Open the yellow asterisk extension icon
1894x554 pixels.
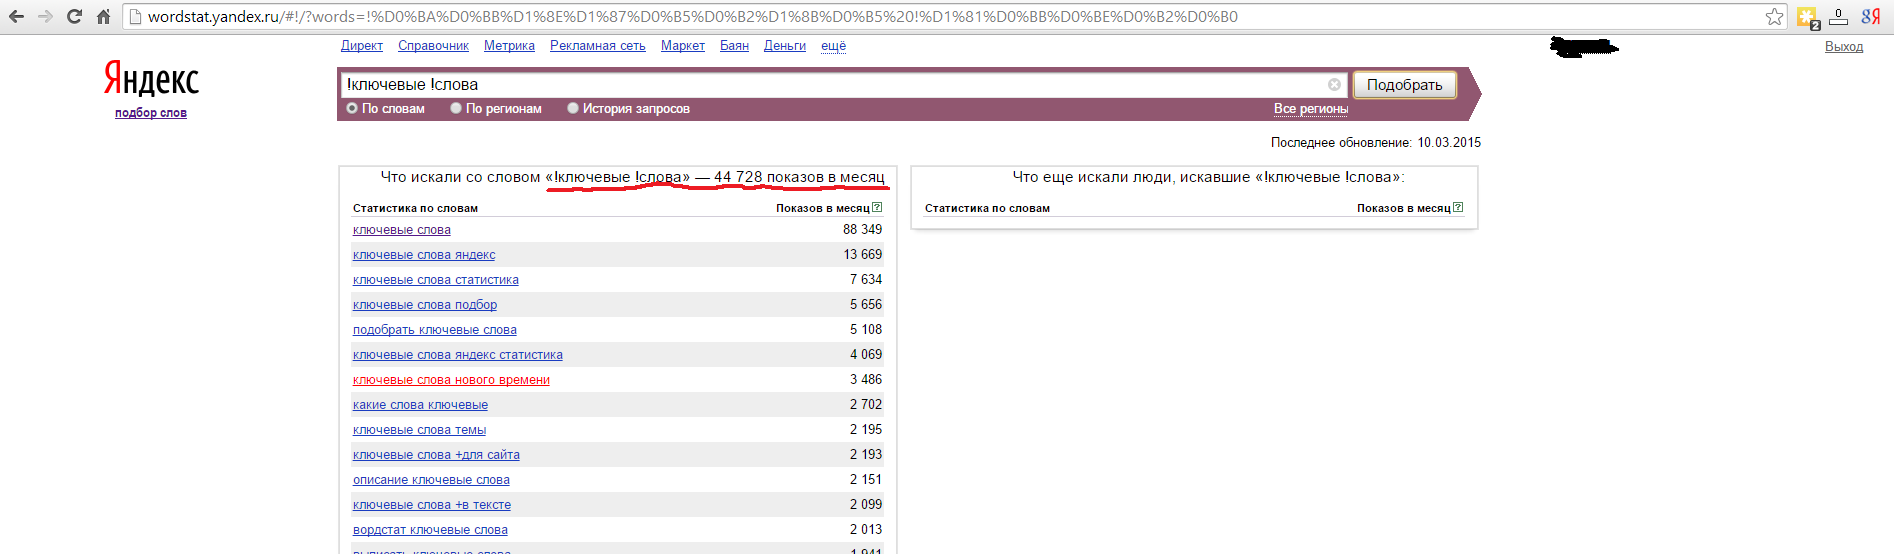point(1807,17)
